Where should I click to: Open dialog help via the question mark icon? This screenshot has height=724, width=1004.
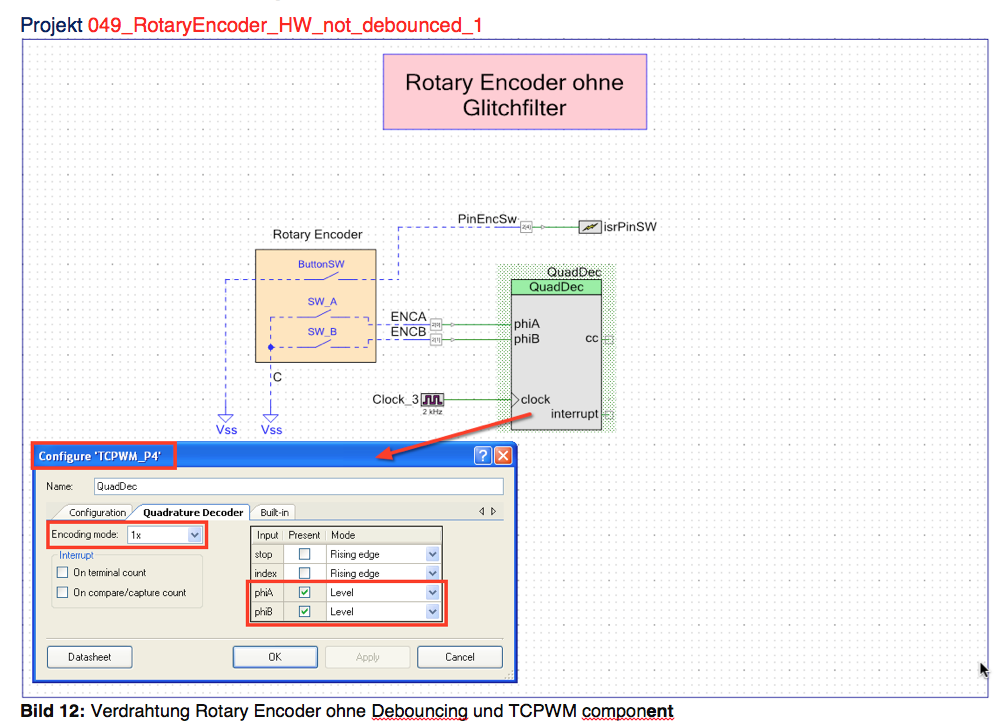tap(482, 455)
